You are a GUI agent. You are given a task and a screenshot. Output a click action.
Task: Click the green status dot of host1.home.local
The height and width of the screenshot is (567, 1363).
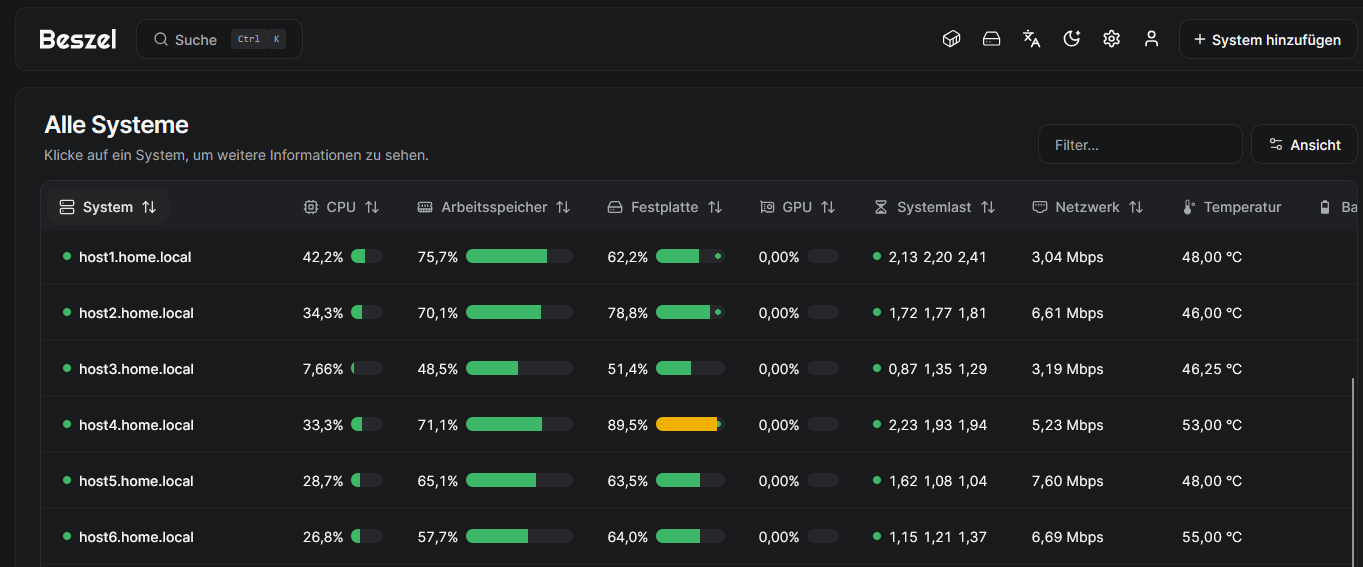tap(67, 257)
